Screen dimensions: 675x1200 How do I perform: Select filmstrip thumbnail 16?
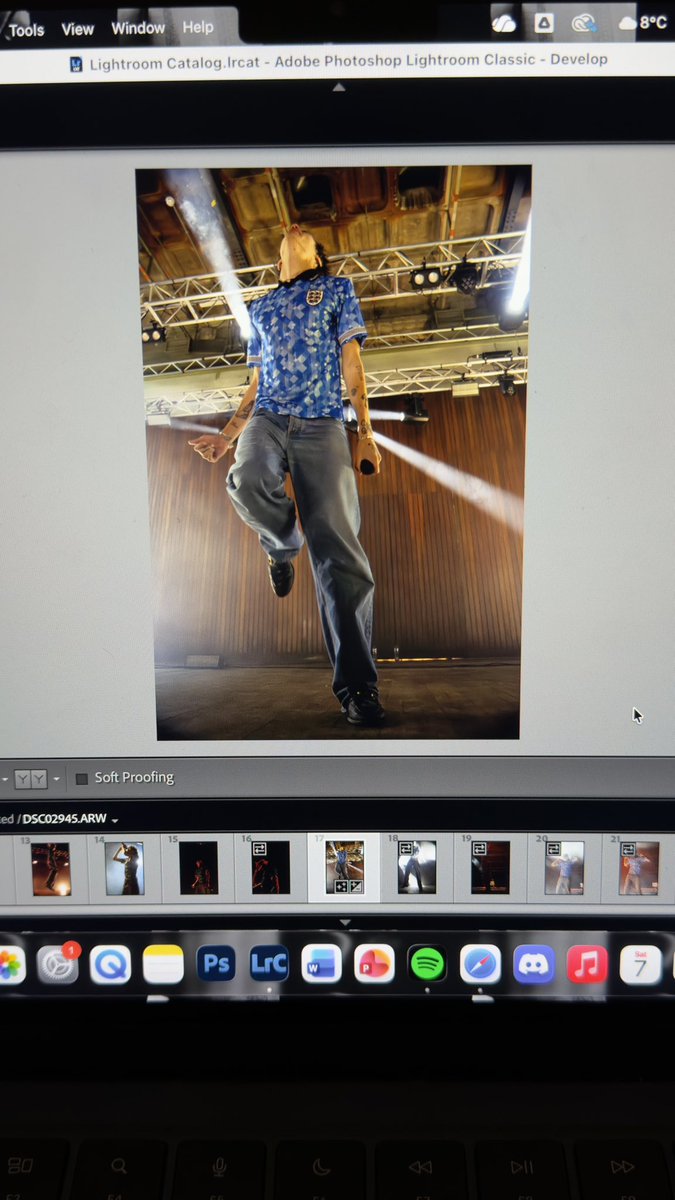coord(270,868)
